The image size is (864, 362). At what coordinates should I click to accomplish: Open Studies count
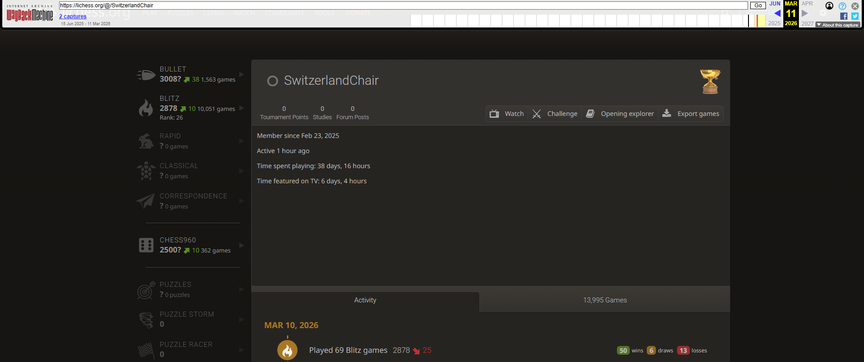(x=322, y=113)
